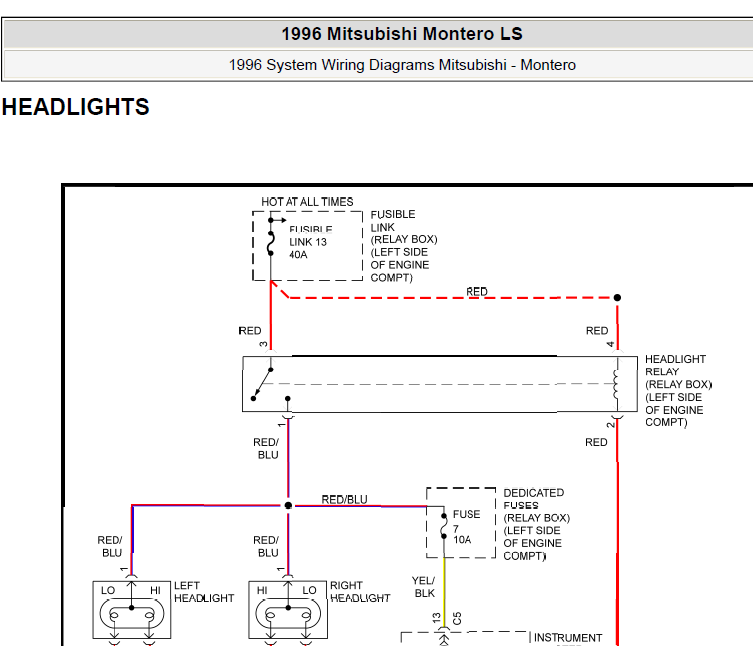Click the HI label in left headlight
This screenshot has width=753, height=646.
[155, 590]
